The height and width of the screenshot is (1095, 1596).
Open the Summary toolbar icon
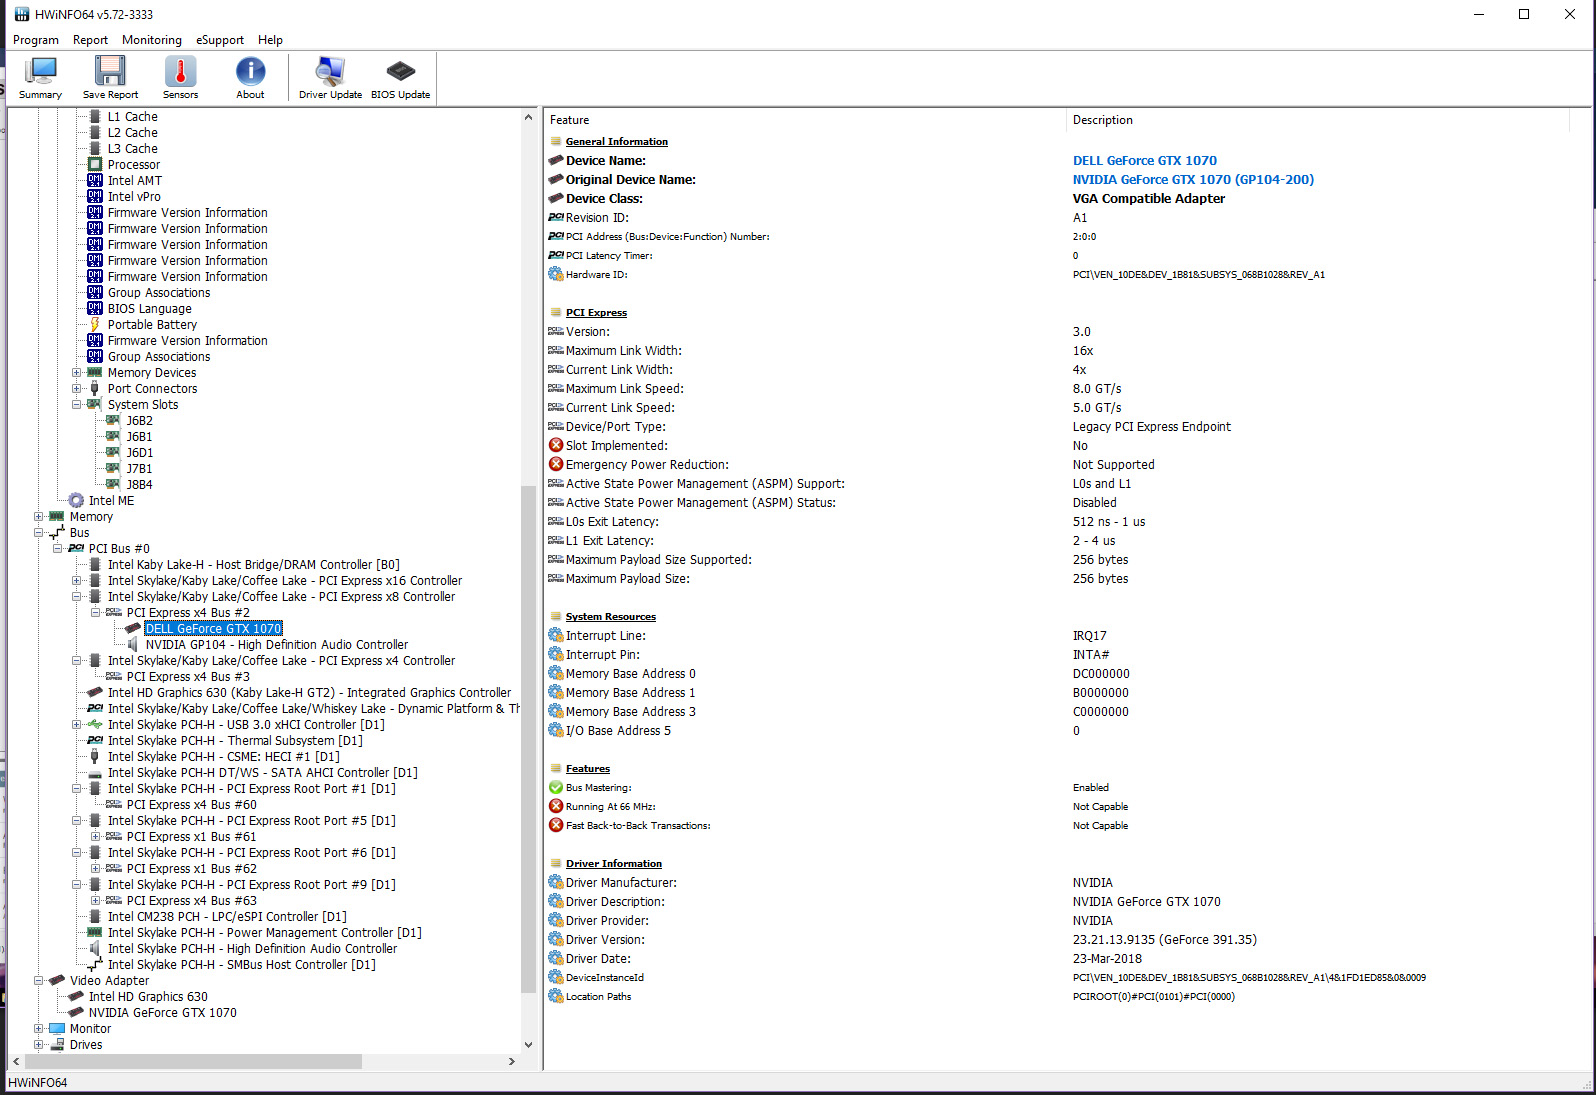41,78
